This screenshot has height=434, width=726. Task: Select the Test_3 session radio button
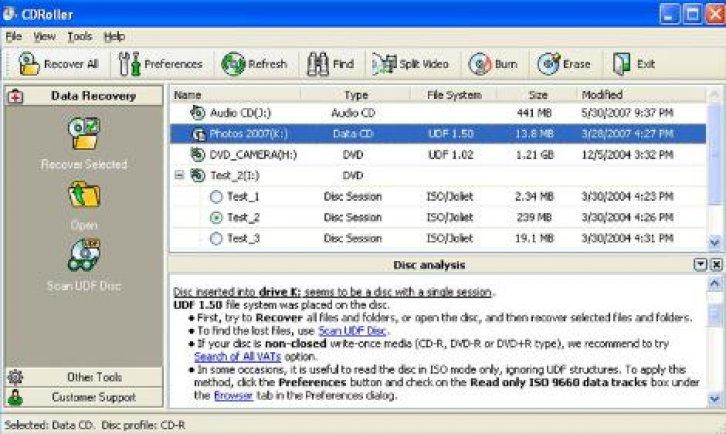pyautogui.click(x=216, y=238)
